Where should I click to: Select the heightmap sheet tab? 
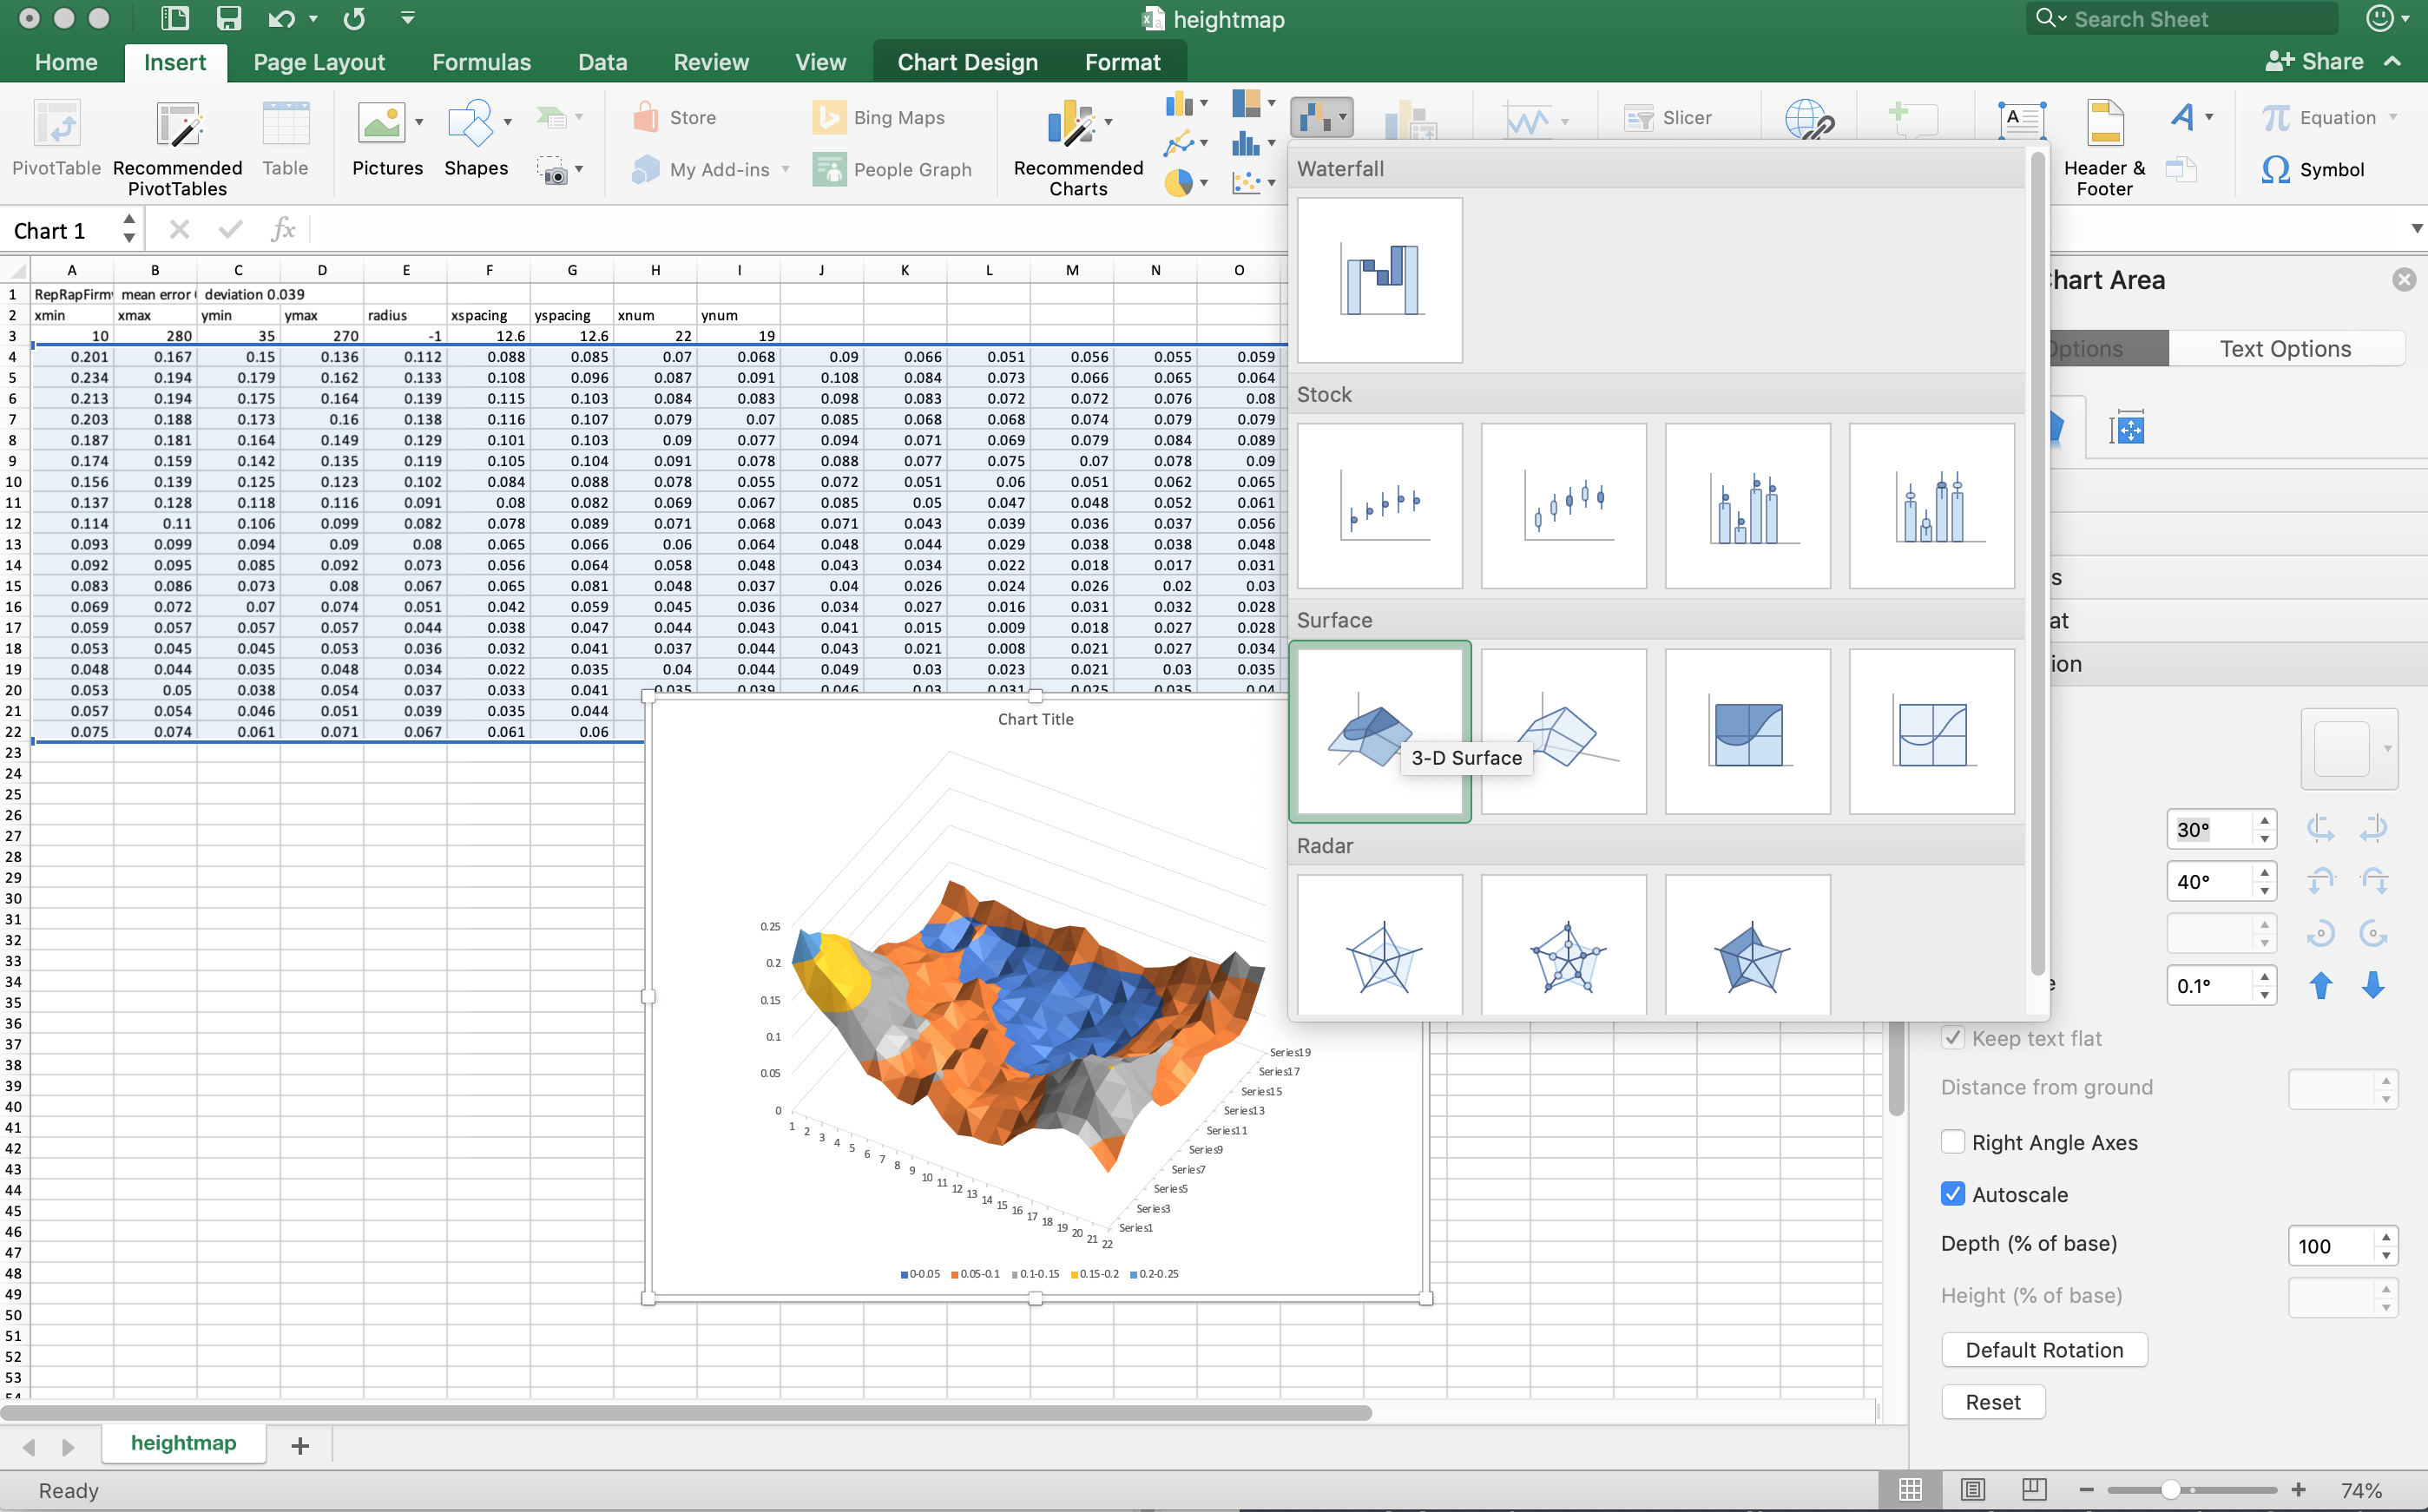click(x=183, y=1443)
